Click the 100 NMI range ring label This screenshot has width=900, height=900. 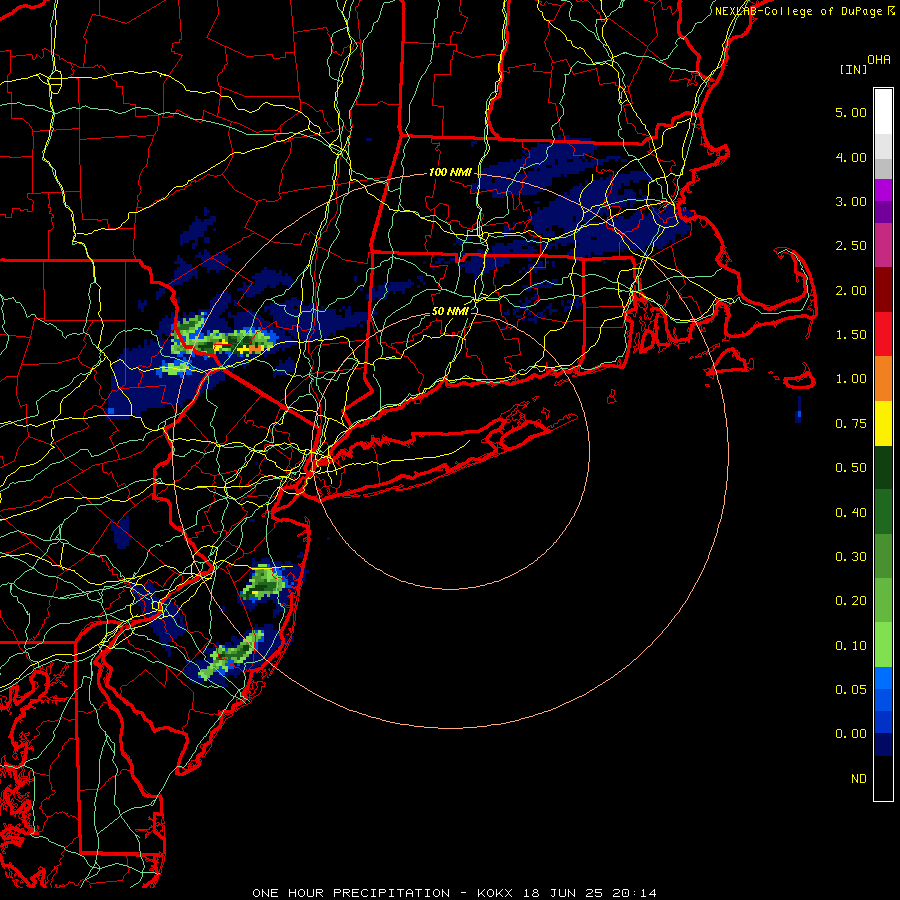click(451, 172)
